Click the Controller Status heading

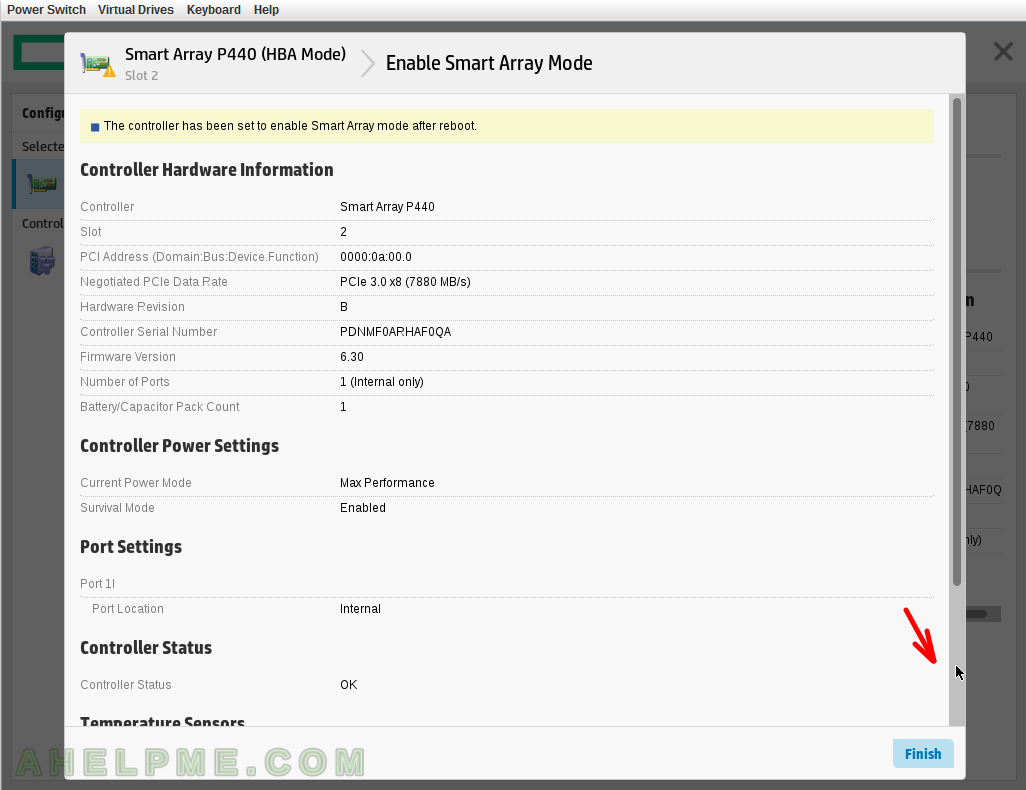tap(146, 648)
